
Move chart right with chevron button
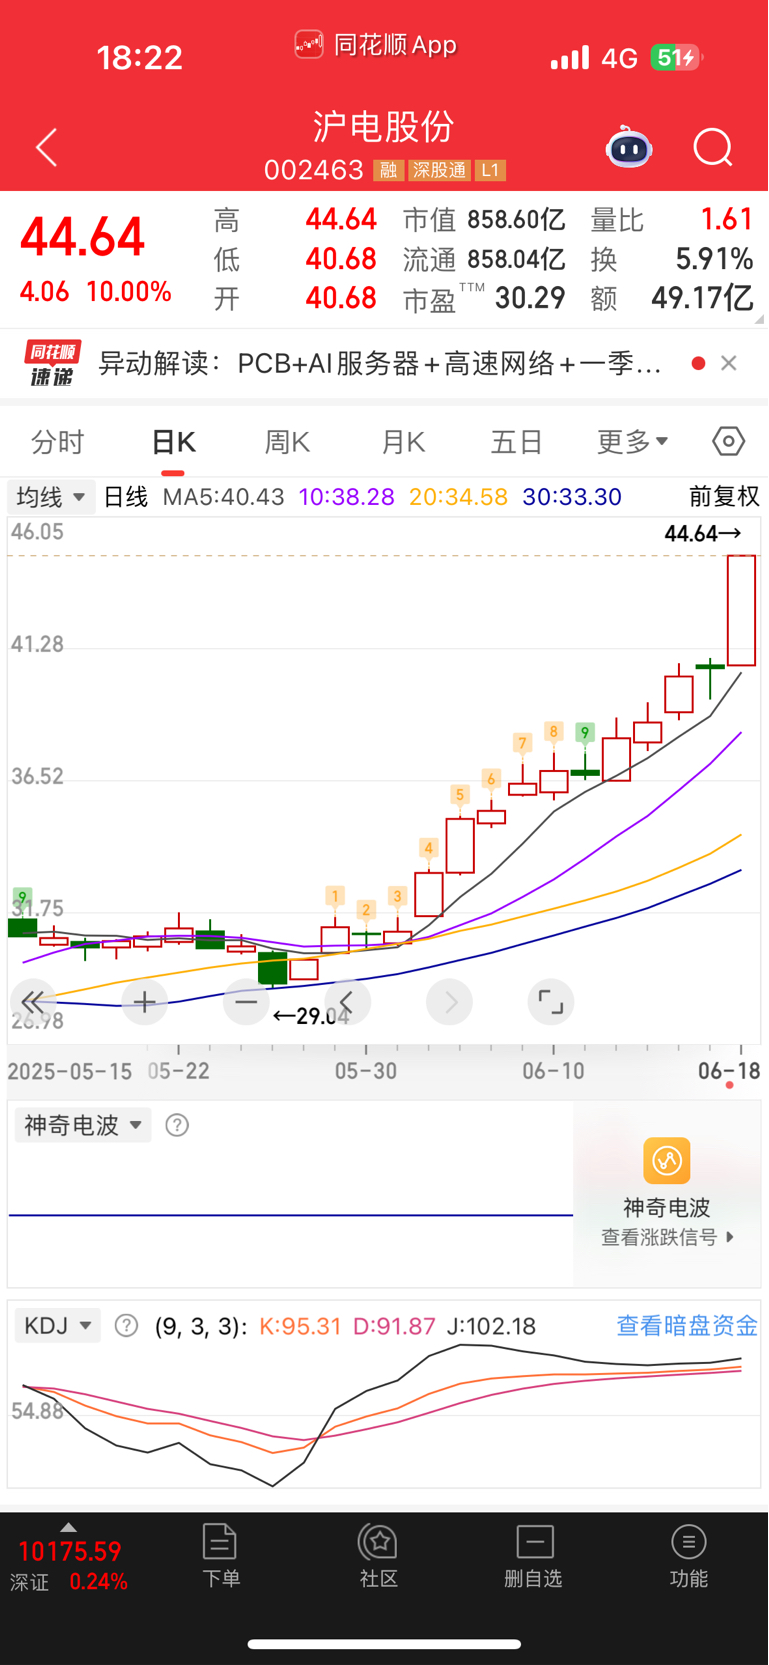click(x=450, y=1002)
